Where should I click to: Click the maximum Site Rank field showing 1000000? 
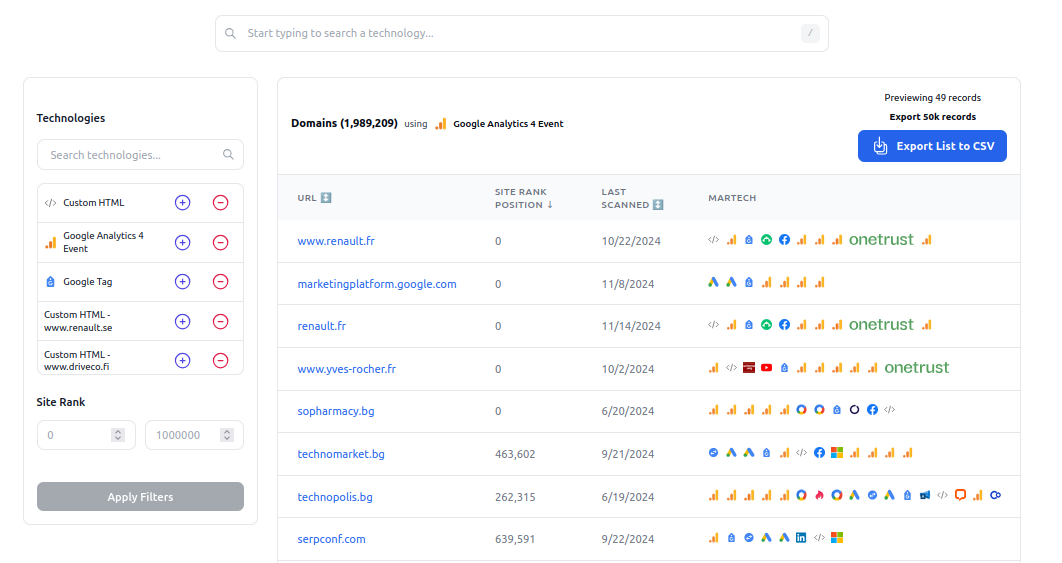click(194, 435)
